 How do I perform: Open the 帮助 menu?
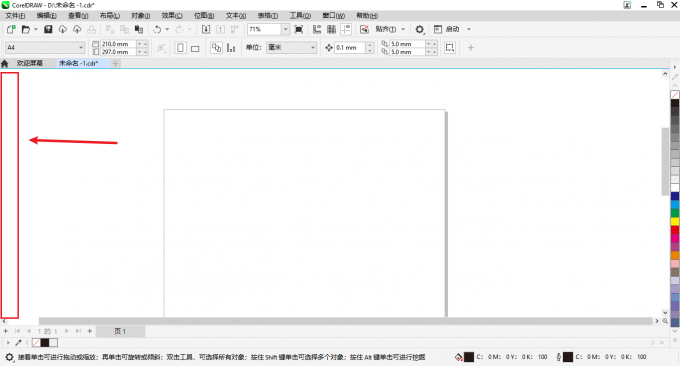[367, 16]
